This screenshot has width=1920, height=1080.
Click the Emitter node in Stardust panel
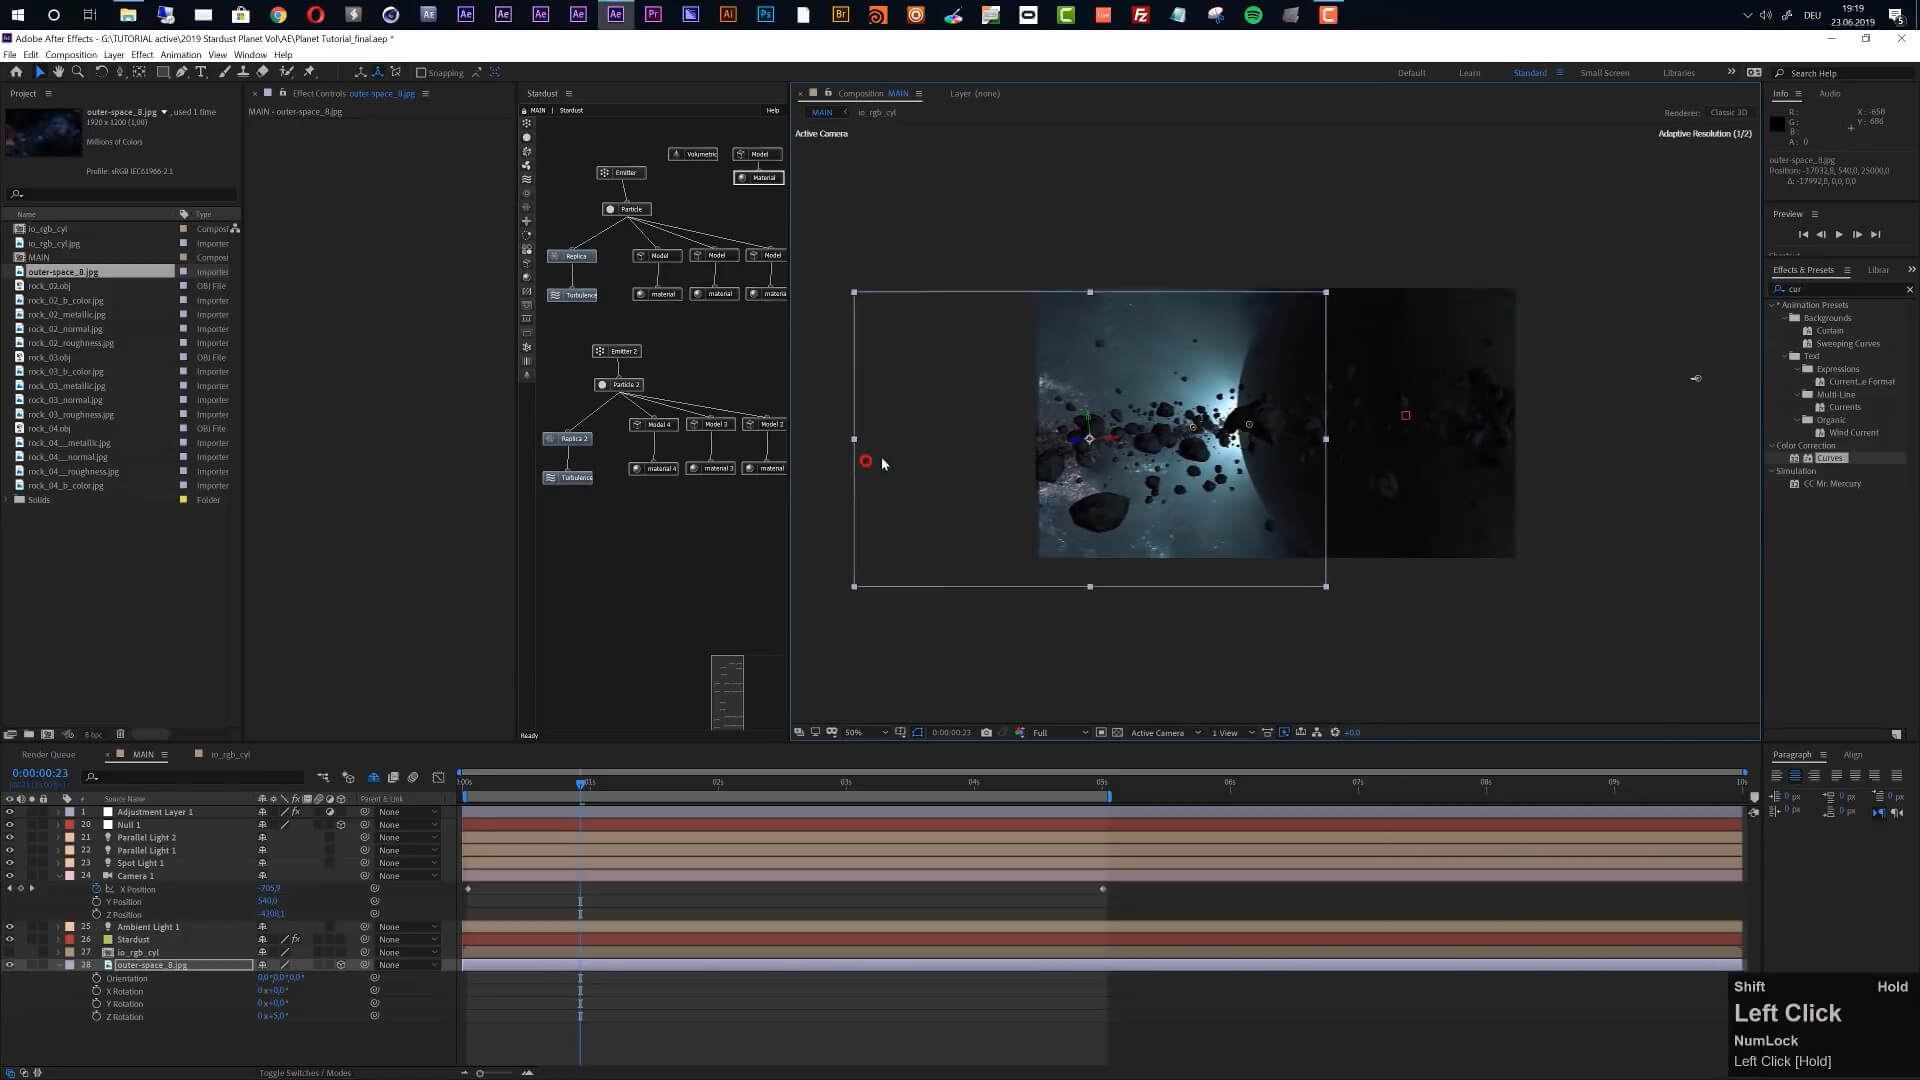pyautogui.click(x=621, y=172)
